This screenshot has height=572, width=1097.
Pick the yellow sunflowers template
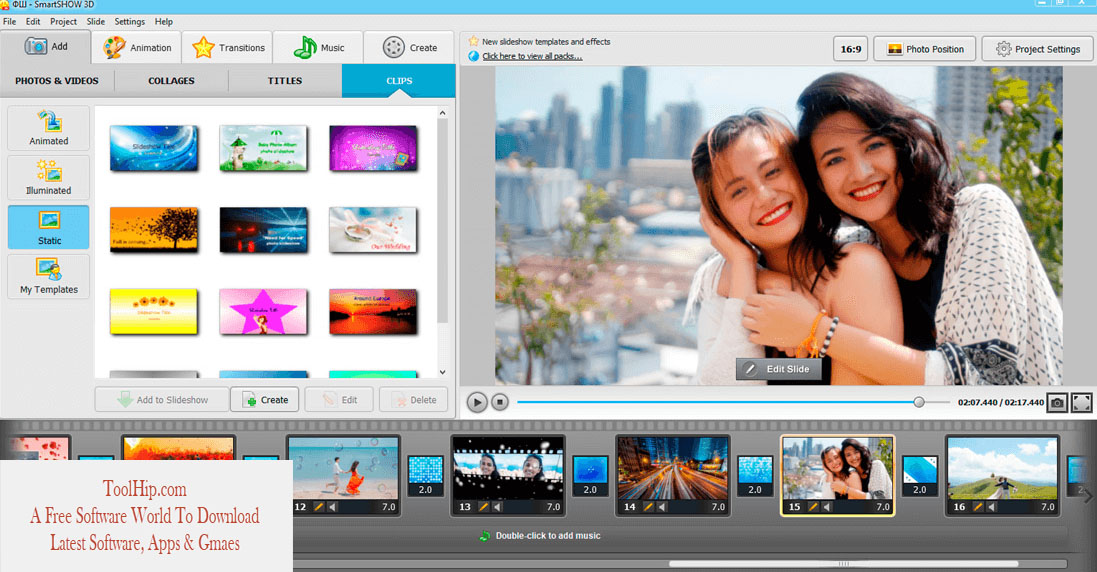[154, 312]
